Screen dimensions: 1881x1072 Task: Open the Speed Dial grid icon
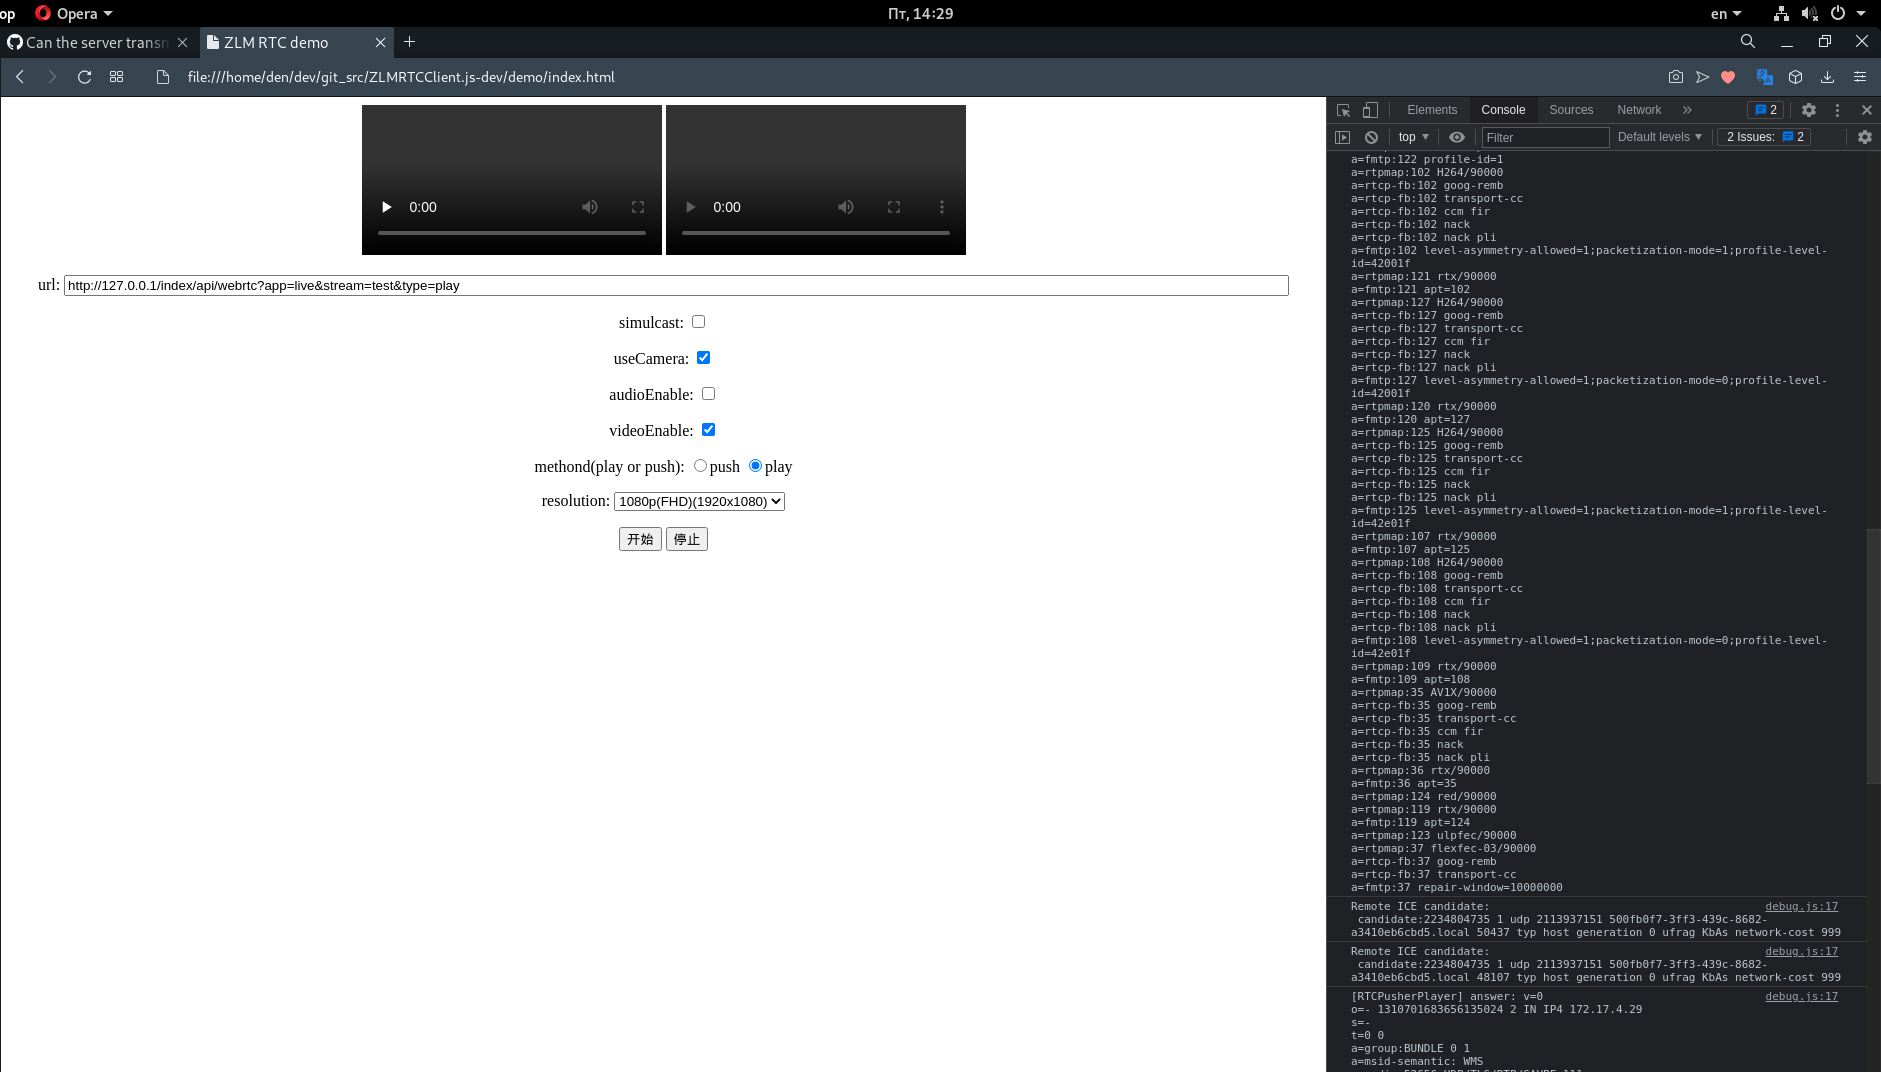click(x=117, y=77)
